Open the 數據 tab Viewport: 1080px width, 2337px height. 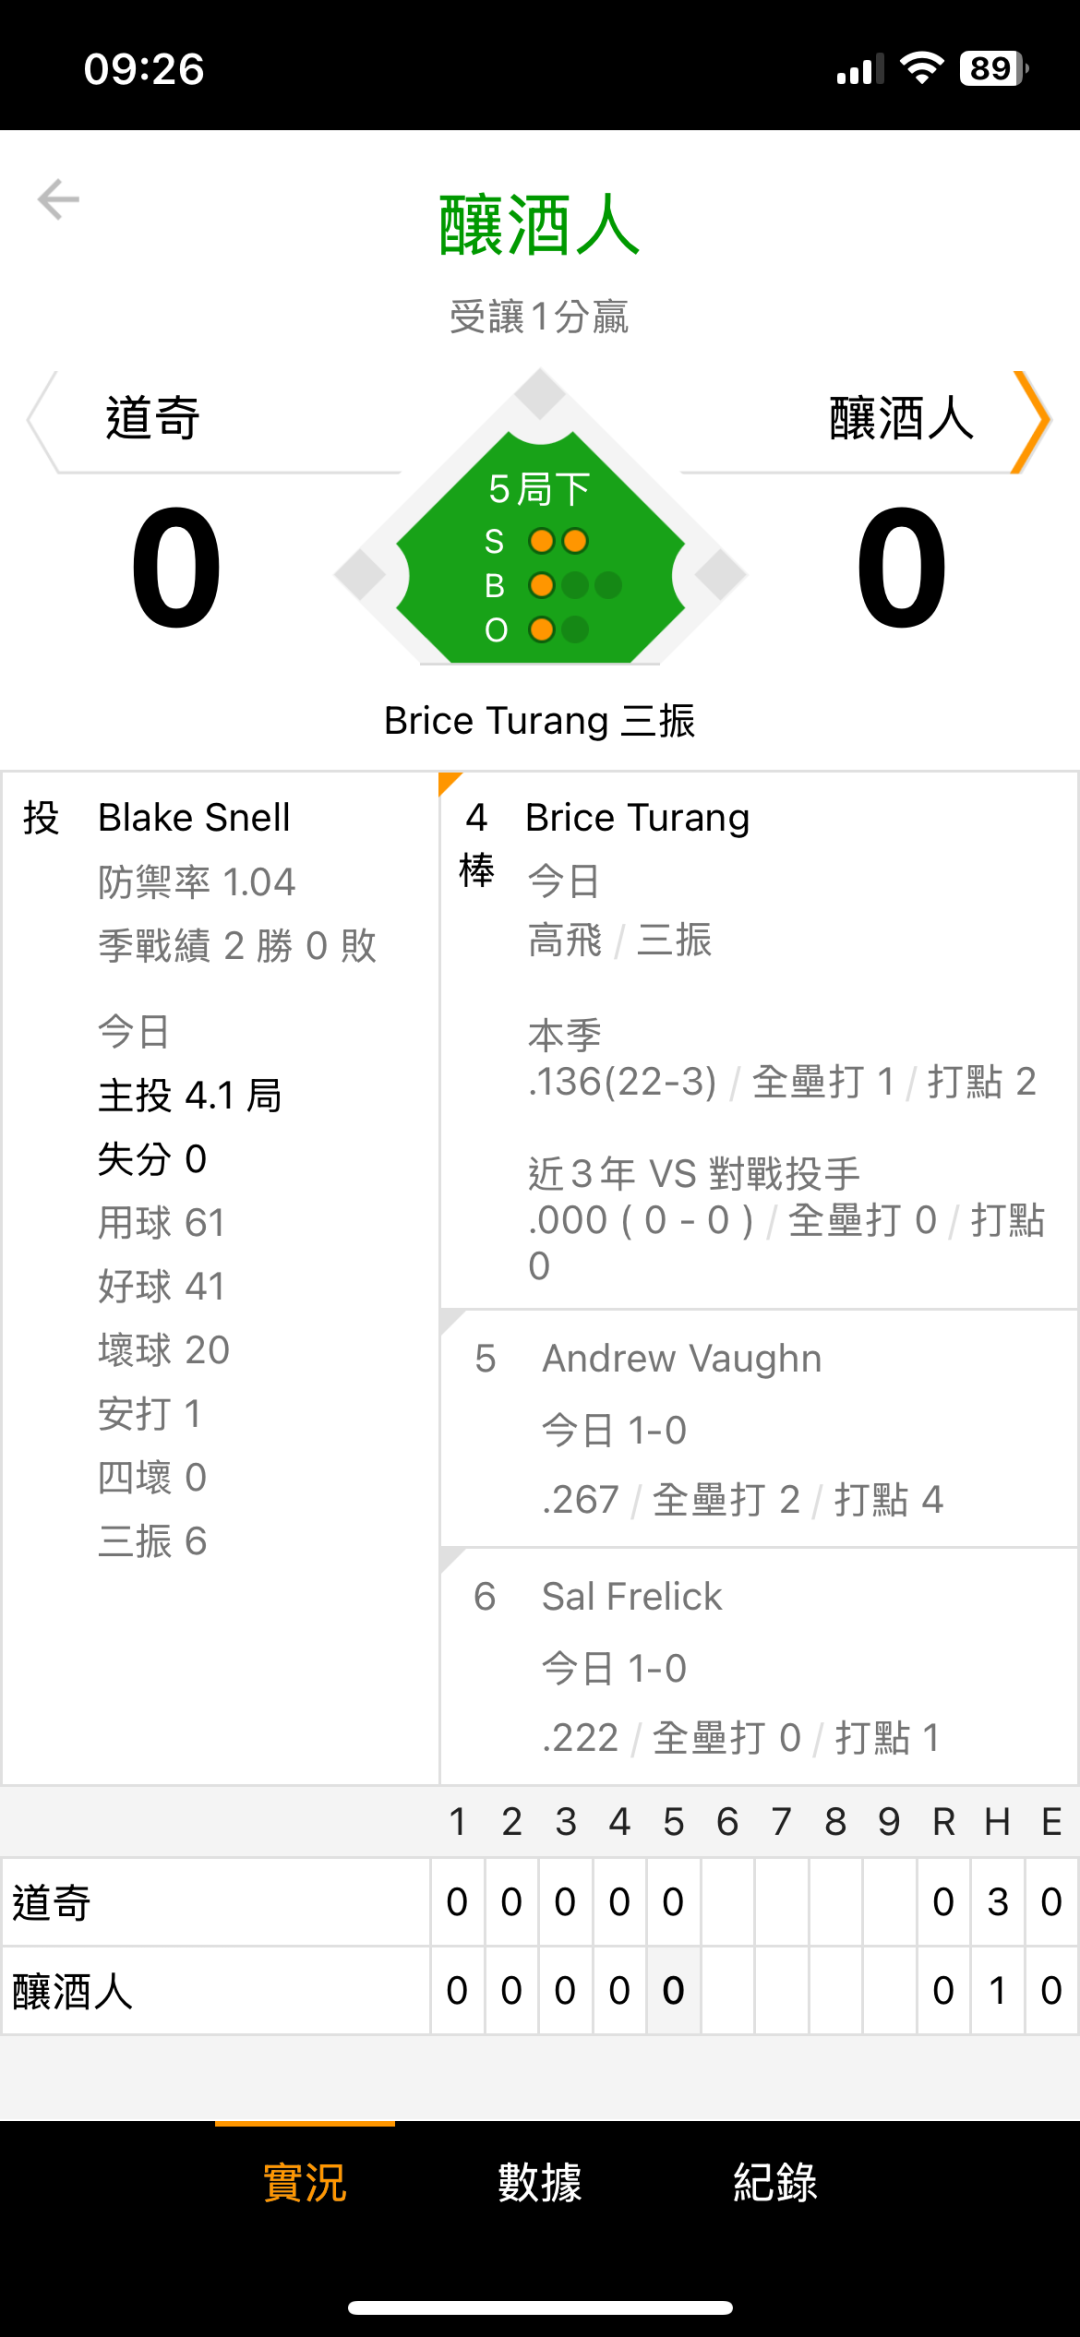(x=540, y=2182)
